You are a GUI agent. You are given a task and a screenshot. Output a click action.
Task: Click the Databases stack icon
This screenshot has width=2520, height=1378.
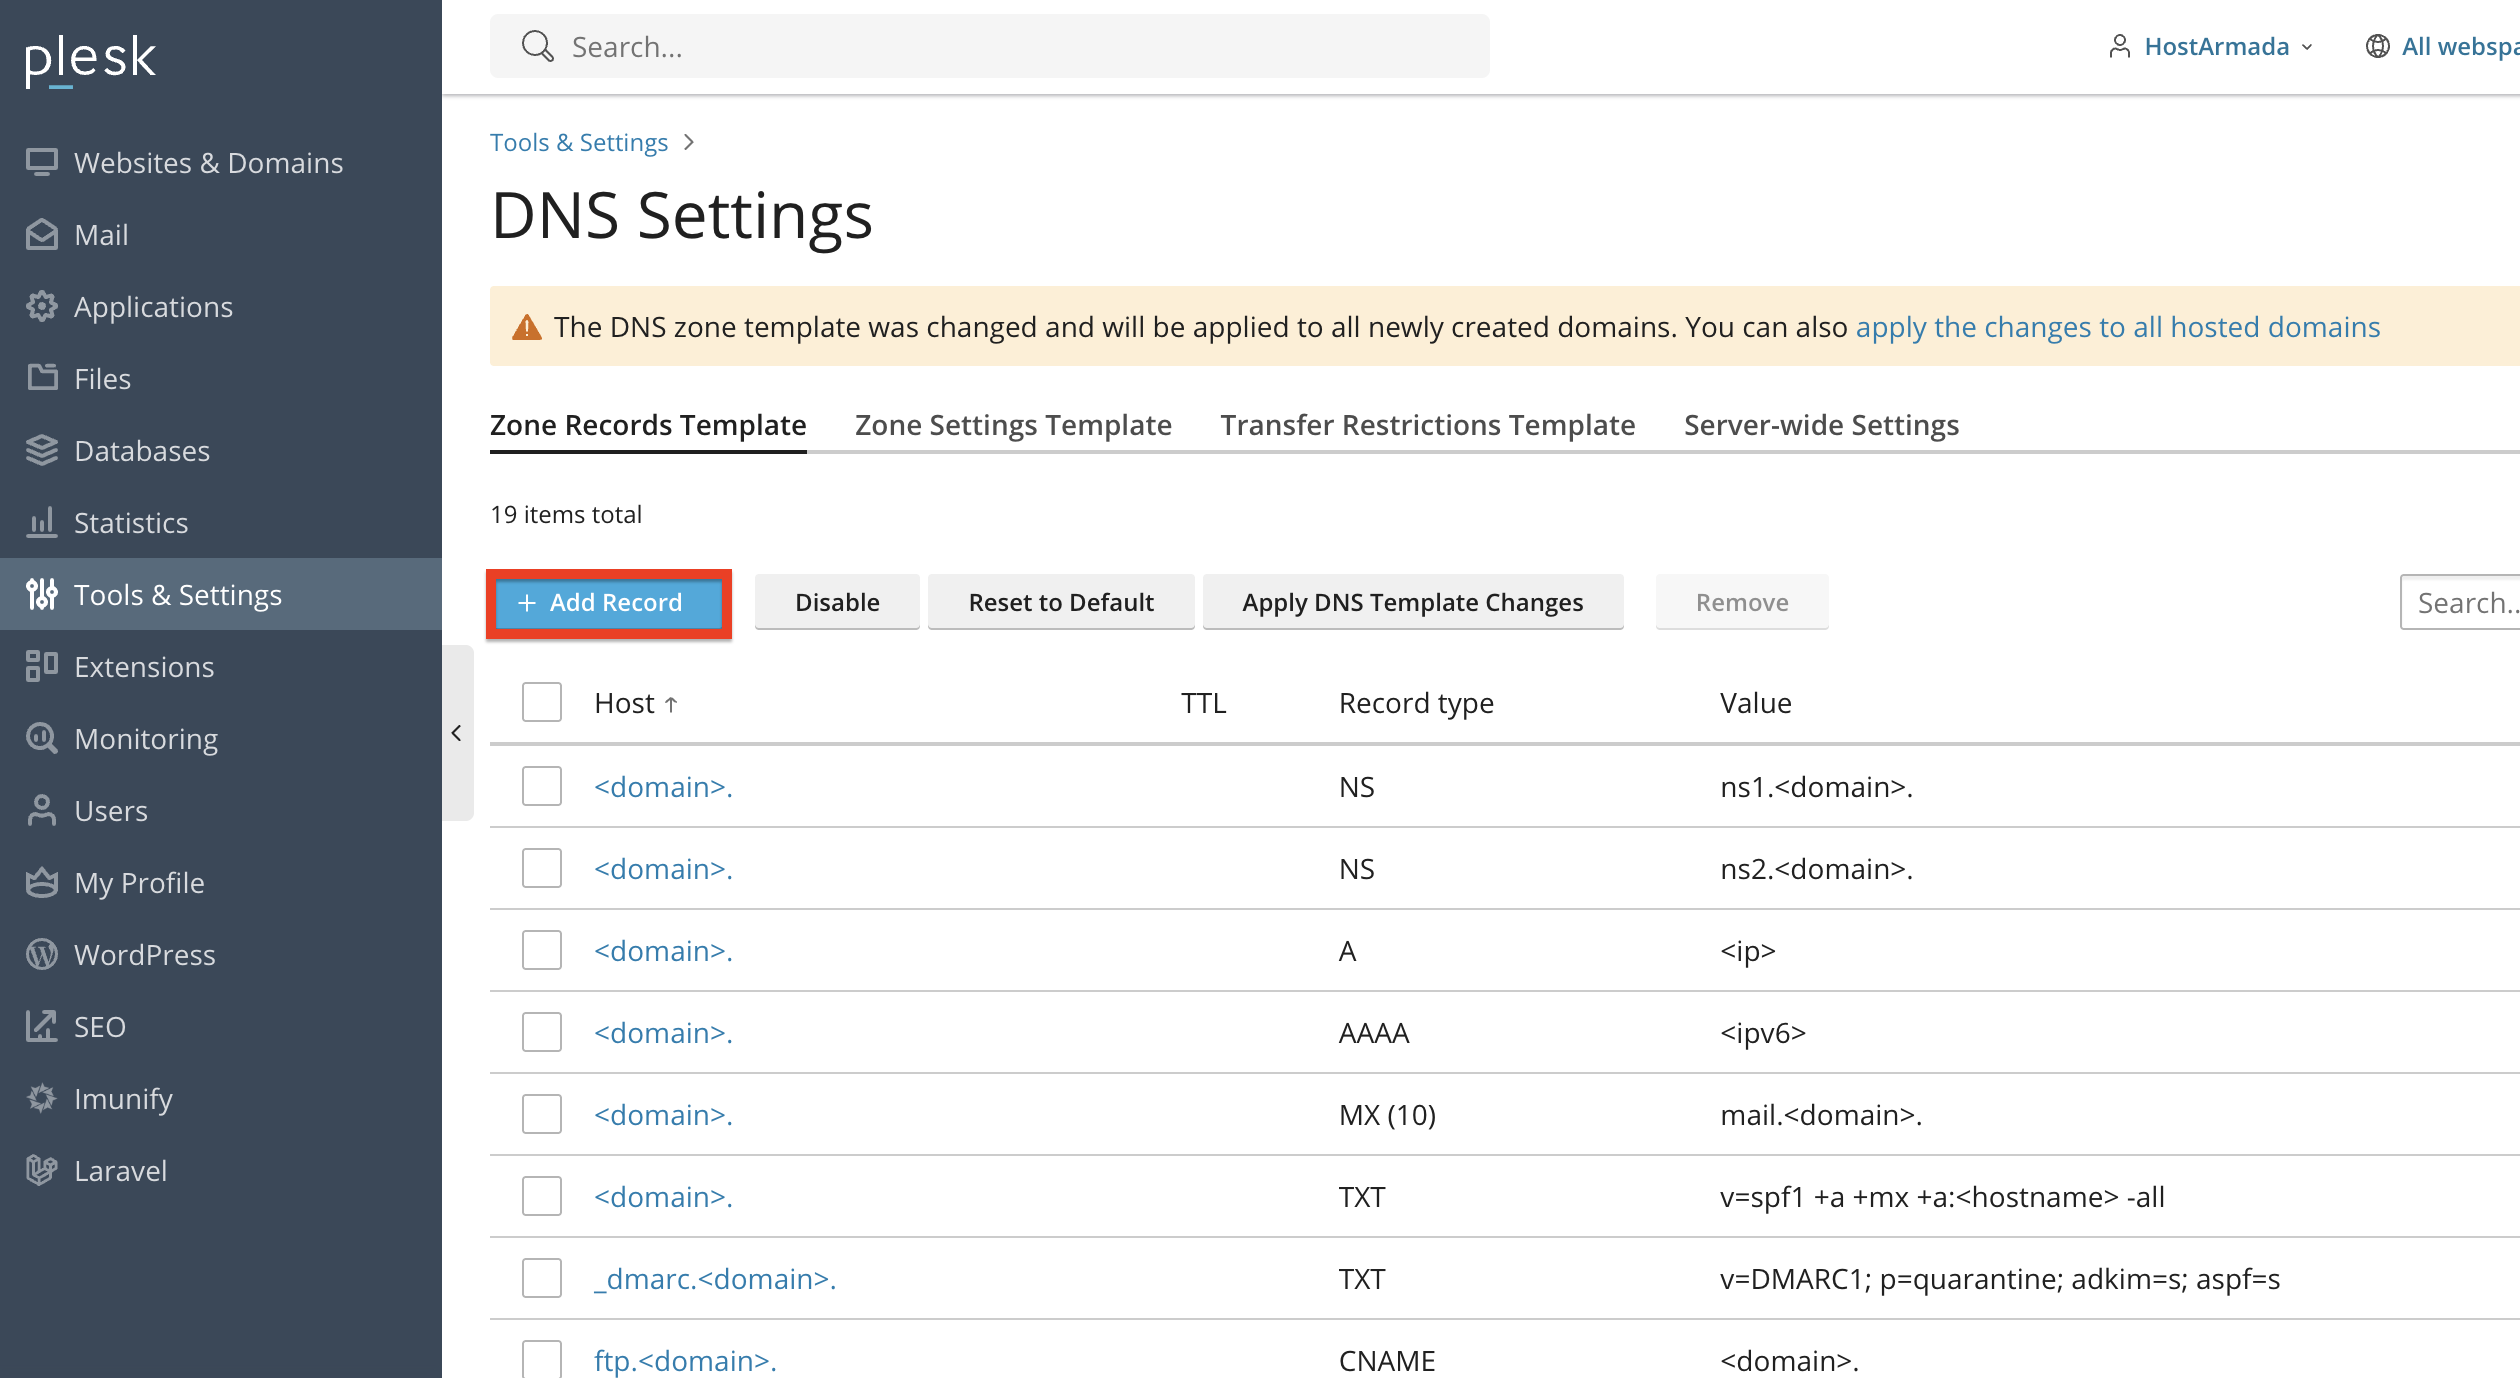click(x=41, y=450)
